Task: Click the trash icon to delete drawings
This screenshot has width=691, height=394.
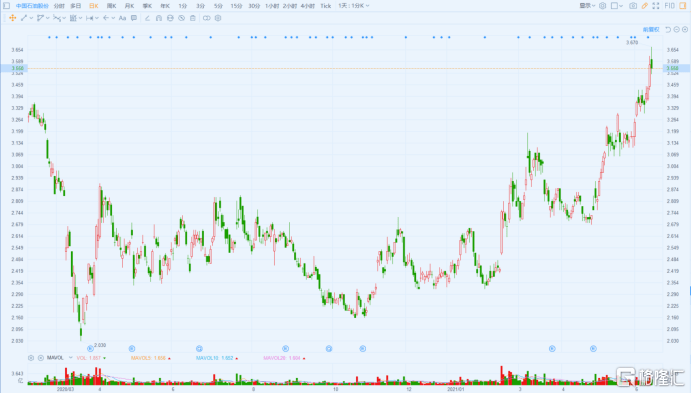Action: [193, 18]
